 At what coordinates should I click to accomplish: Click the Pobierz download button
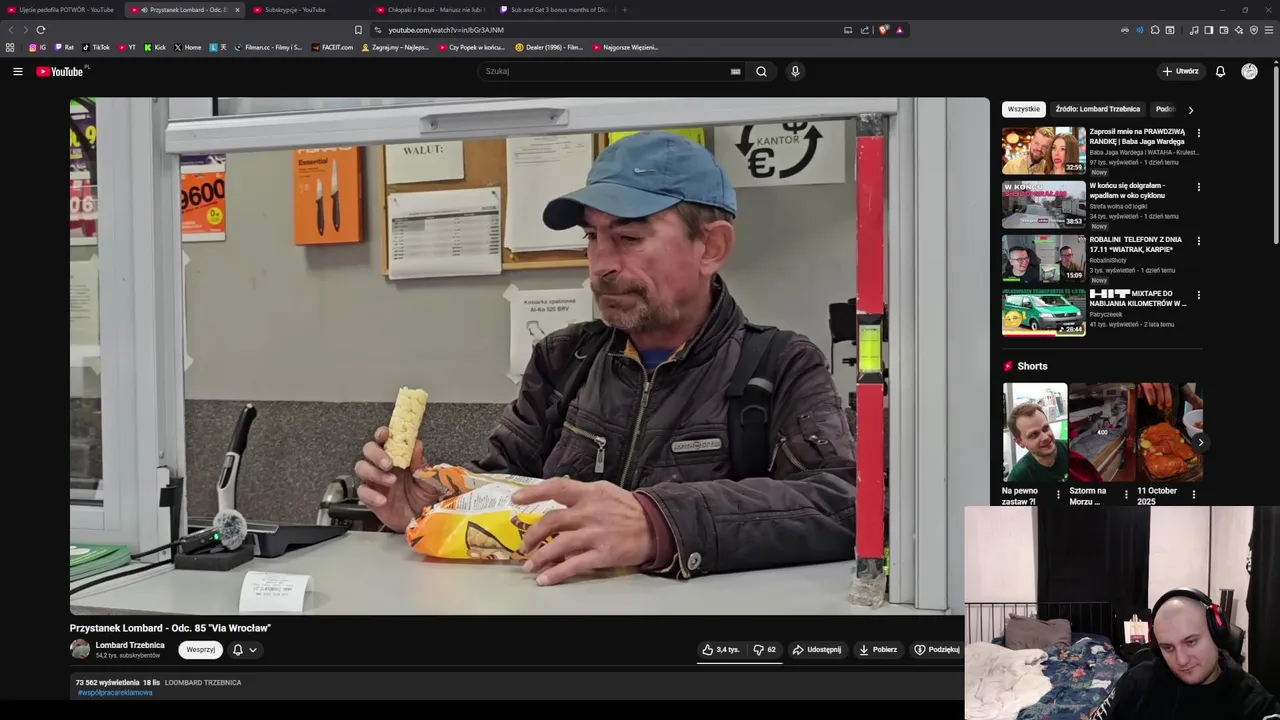pos(878,650)
